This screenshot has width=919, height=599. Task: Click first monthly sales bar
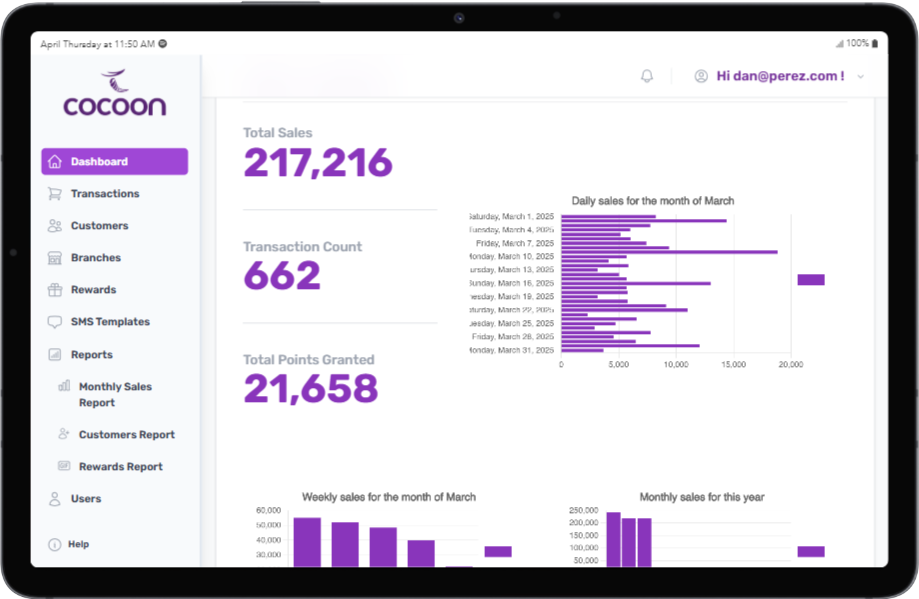(614, 540)
